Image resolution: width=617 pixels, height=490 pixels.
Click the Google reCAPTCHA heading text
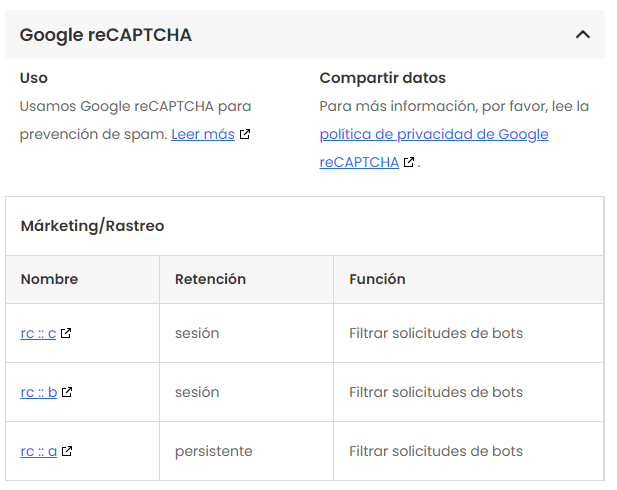pyautogui.click(x=106, y=35)
